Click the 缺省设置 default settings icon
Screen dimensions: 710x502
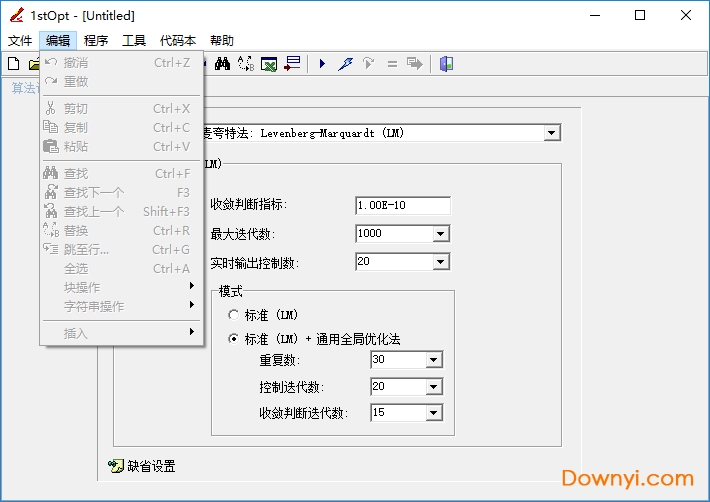tap(116, 466)
